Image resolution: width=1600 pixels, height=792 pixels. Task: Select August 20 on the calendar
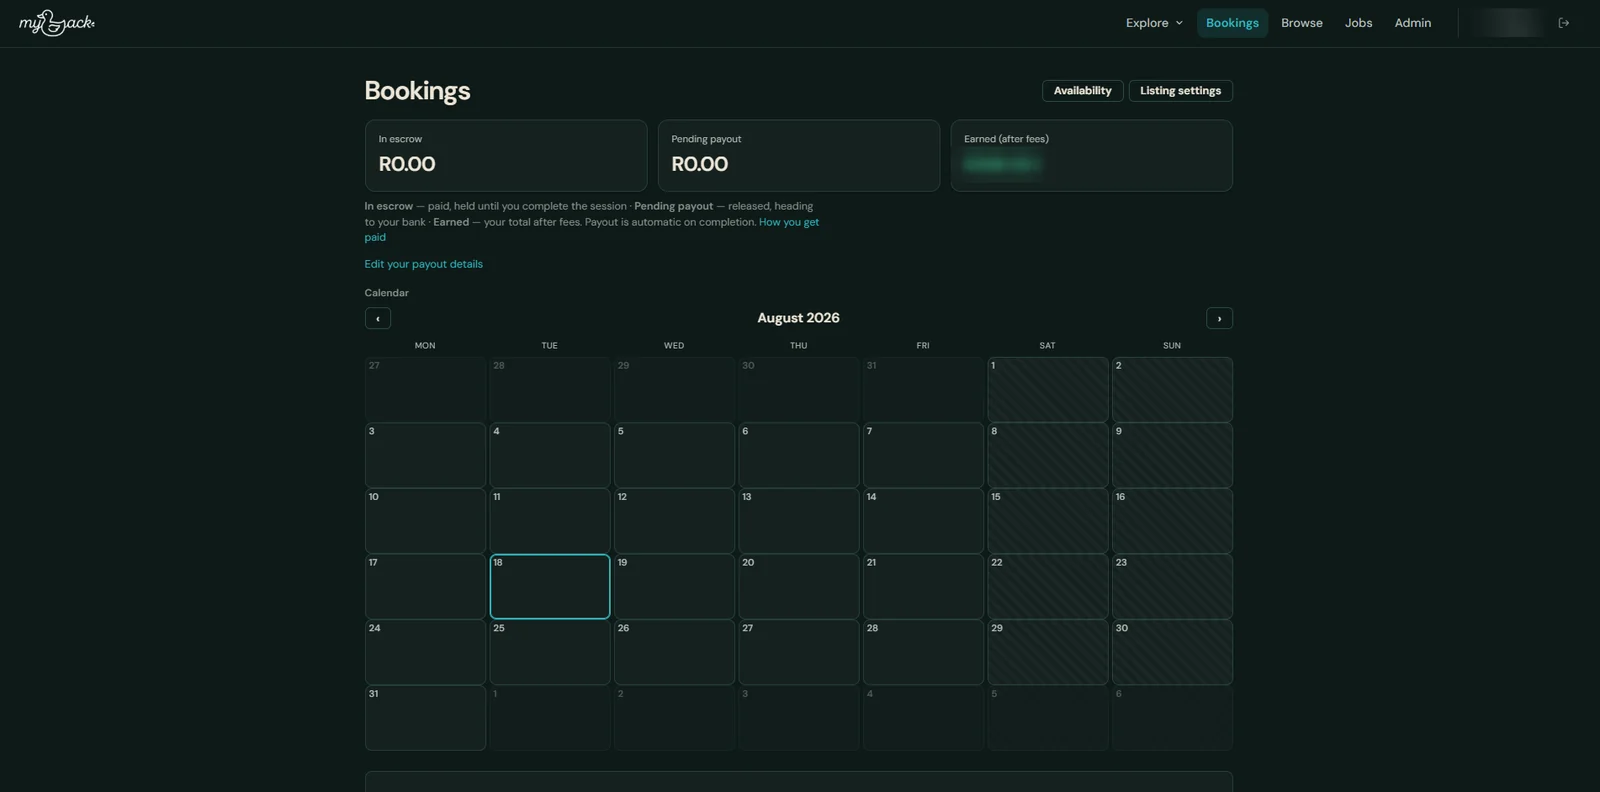pos(799,587)
